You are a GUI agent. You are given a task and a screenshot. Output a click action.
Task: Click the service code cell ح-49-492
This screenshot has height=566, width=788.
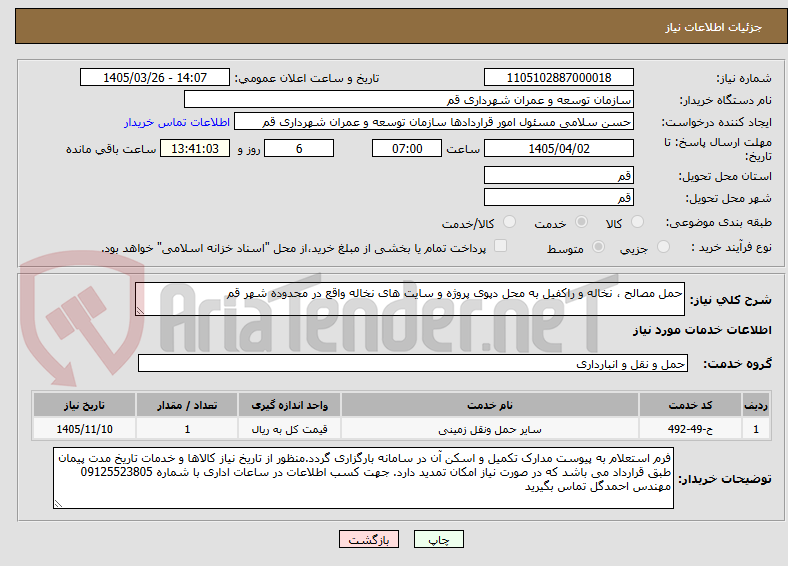[690, 429]
